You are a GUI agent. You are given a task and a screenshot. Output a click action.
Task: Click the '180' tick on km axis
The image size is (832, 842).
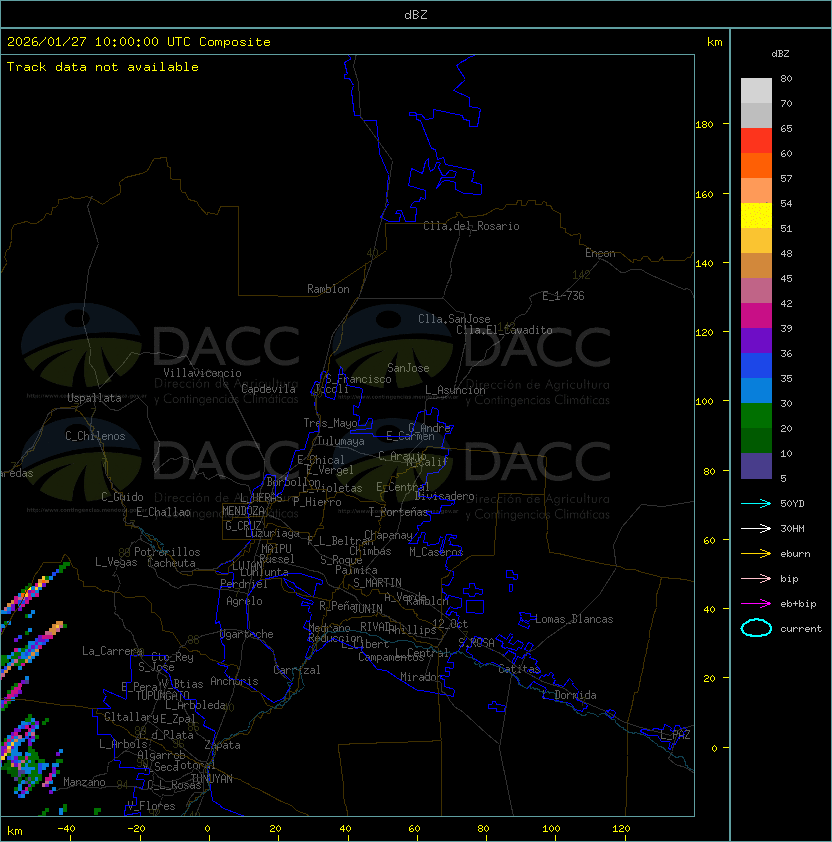[x=704, y=125]
